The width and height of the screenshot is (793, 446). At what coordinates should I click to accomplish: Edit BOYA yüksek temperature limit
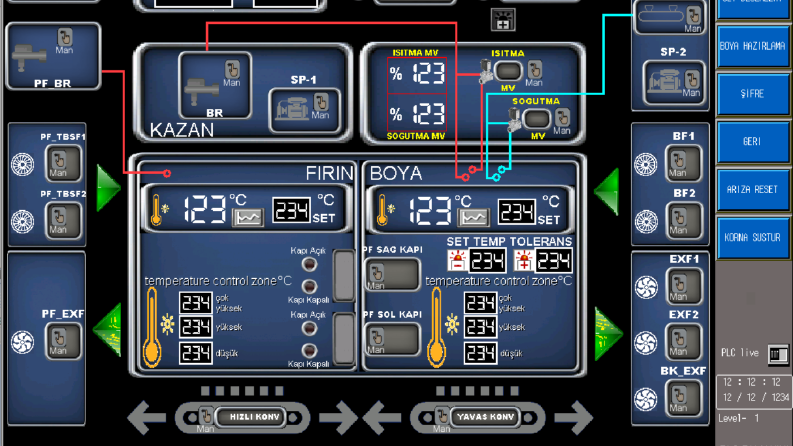pyautogui.click(x=480, y=328)
